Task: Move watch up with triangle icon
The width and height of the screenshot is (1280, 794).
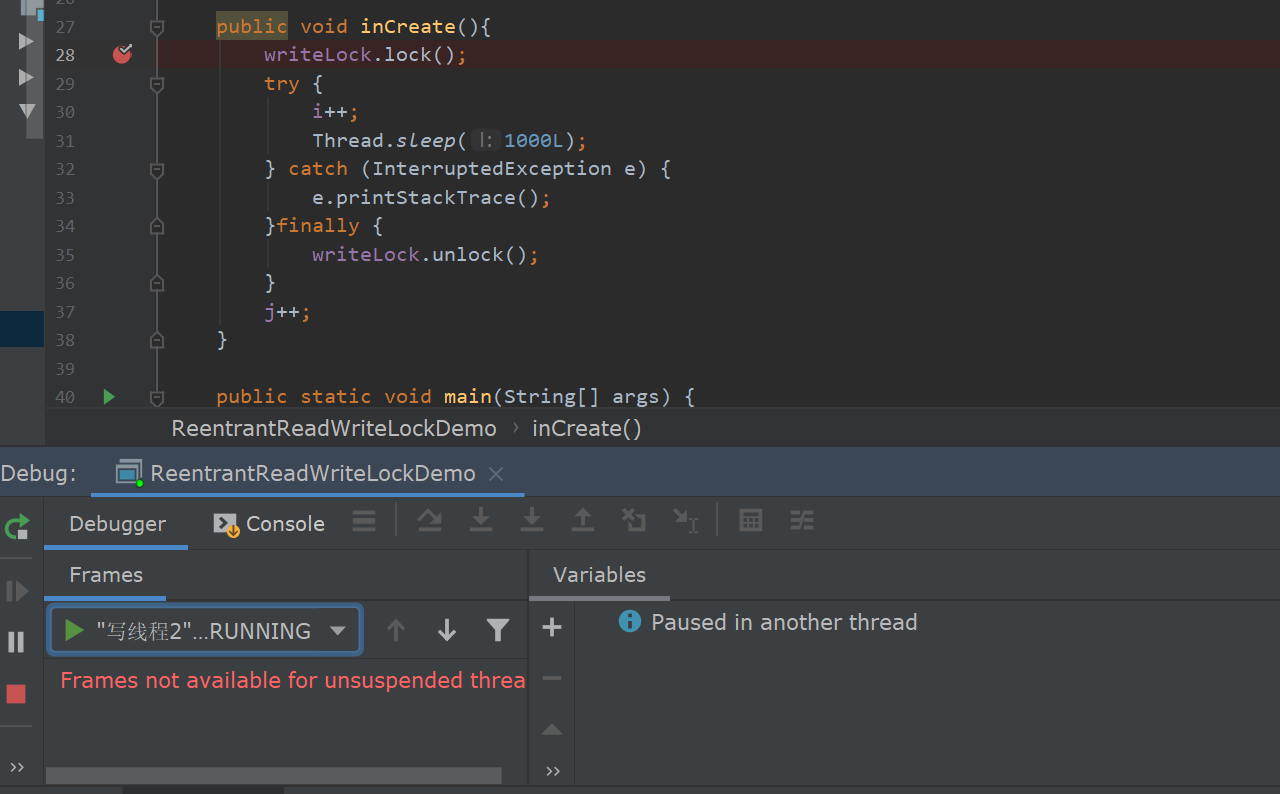Action: [552, 730]
